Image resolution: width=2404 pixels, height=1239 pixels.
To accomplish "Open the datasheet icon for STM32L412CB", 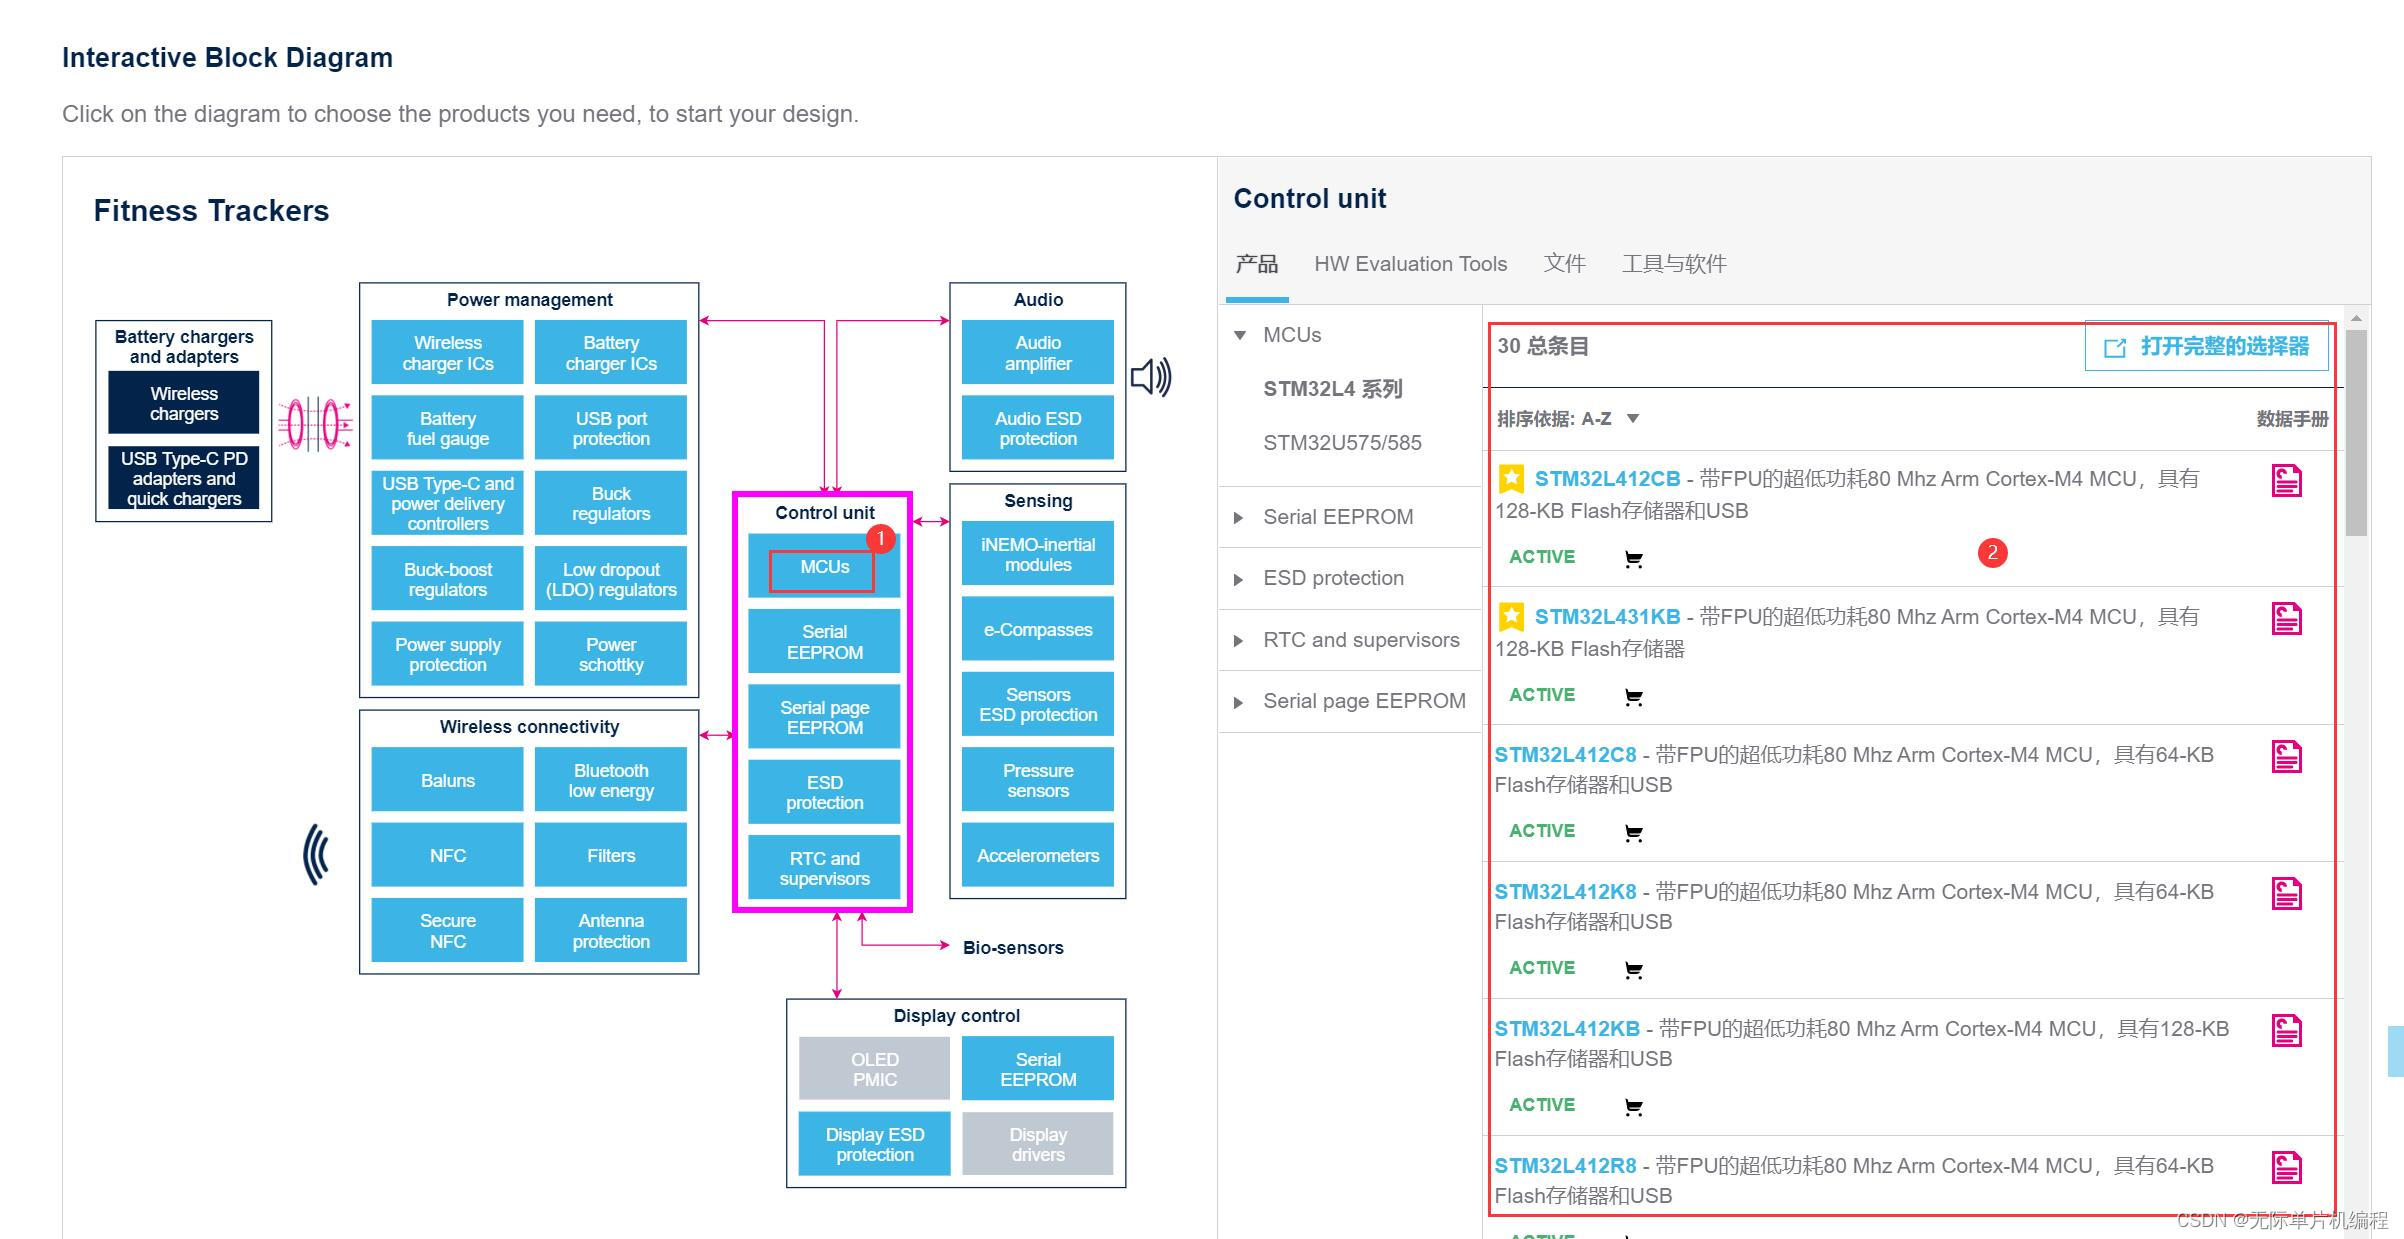I will 2286,481.
